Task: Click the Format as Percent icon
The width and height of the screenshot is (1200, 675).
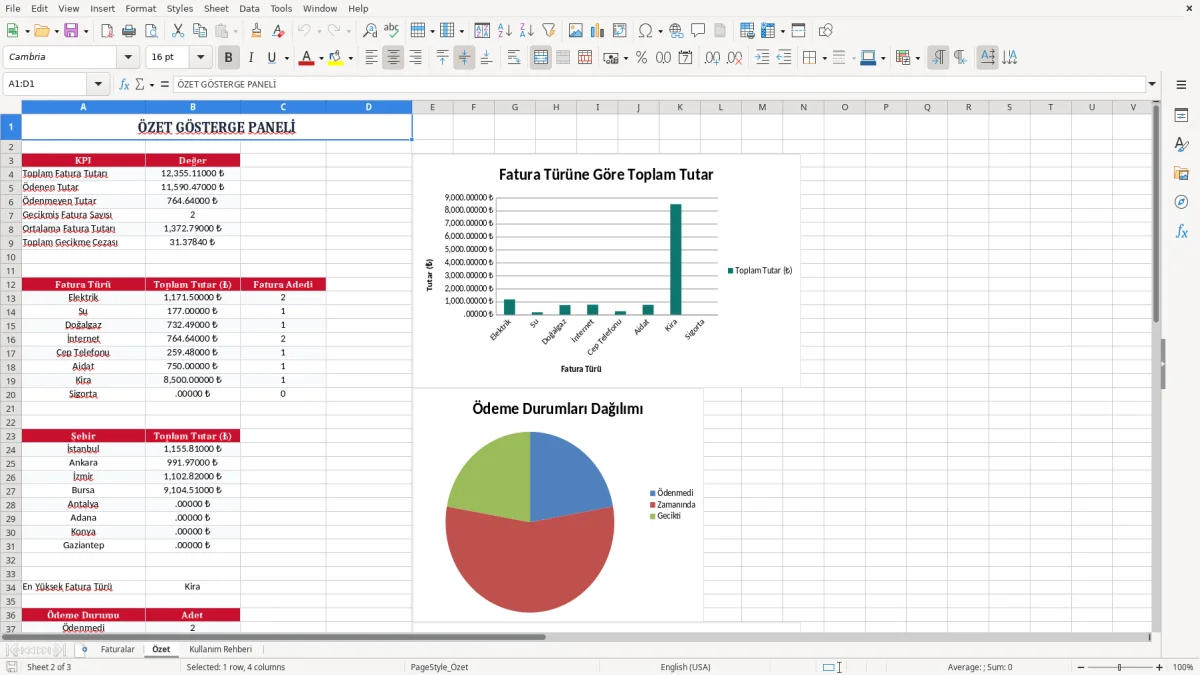Action: (641, 58)
